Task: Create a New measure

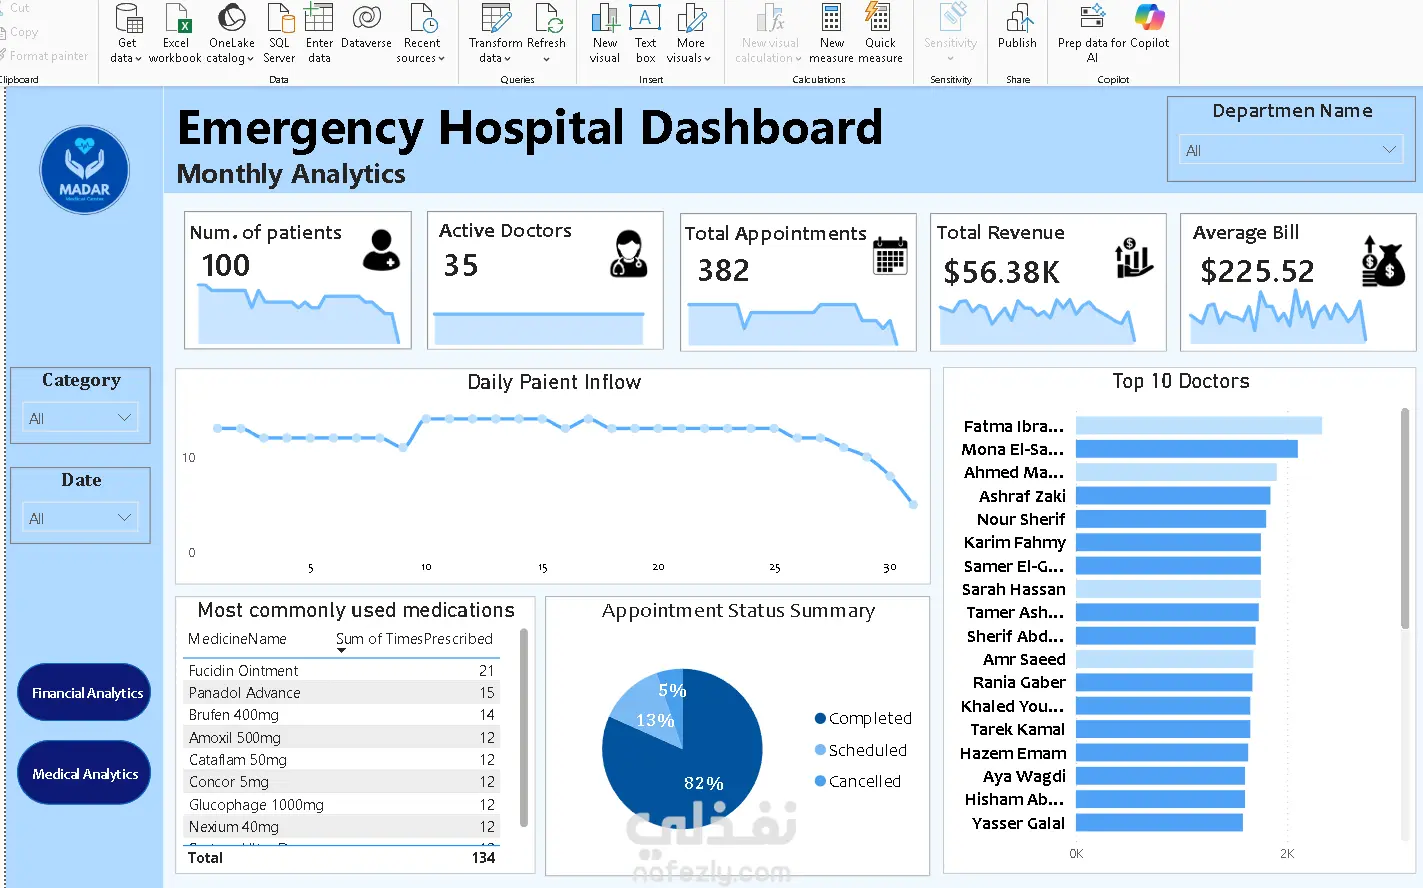Action: pos(832,33)
